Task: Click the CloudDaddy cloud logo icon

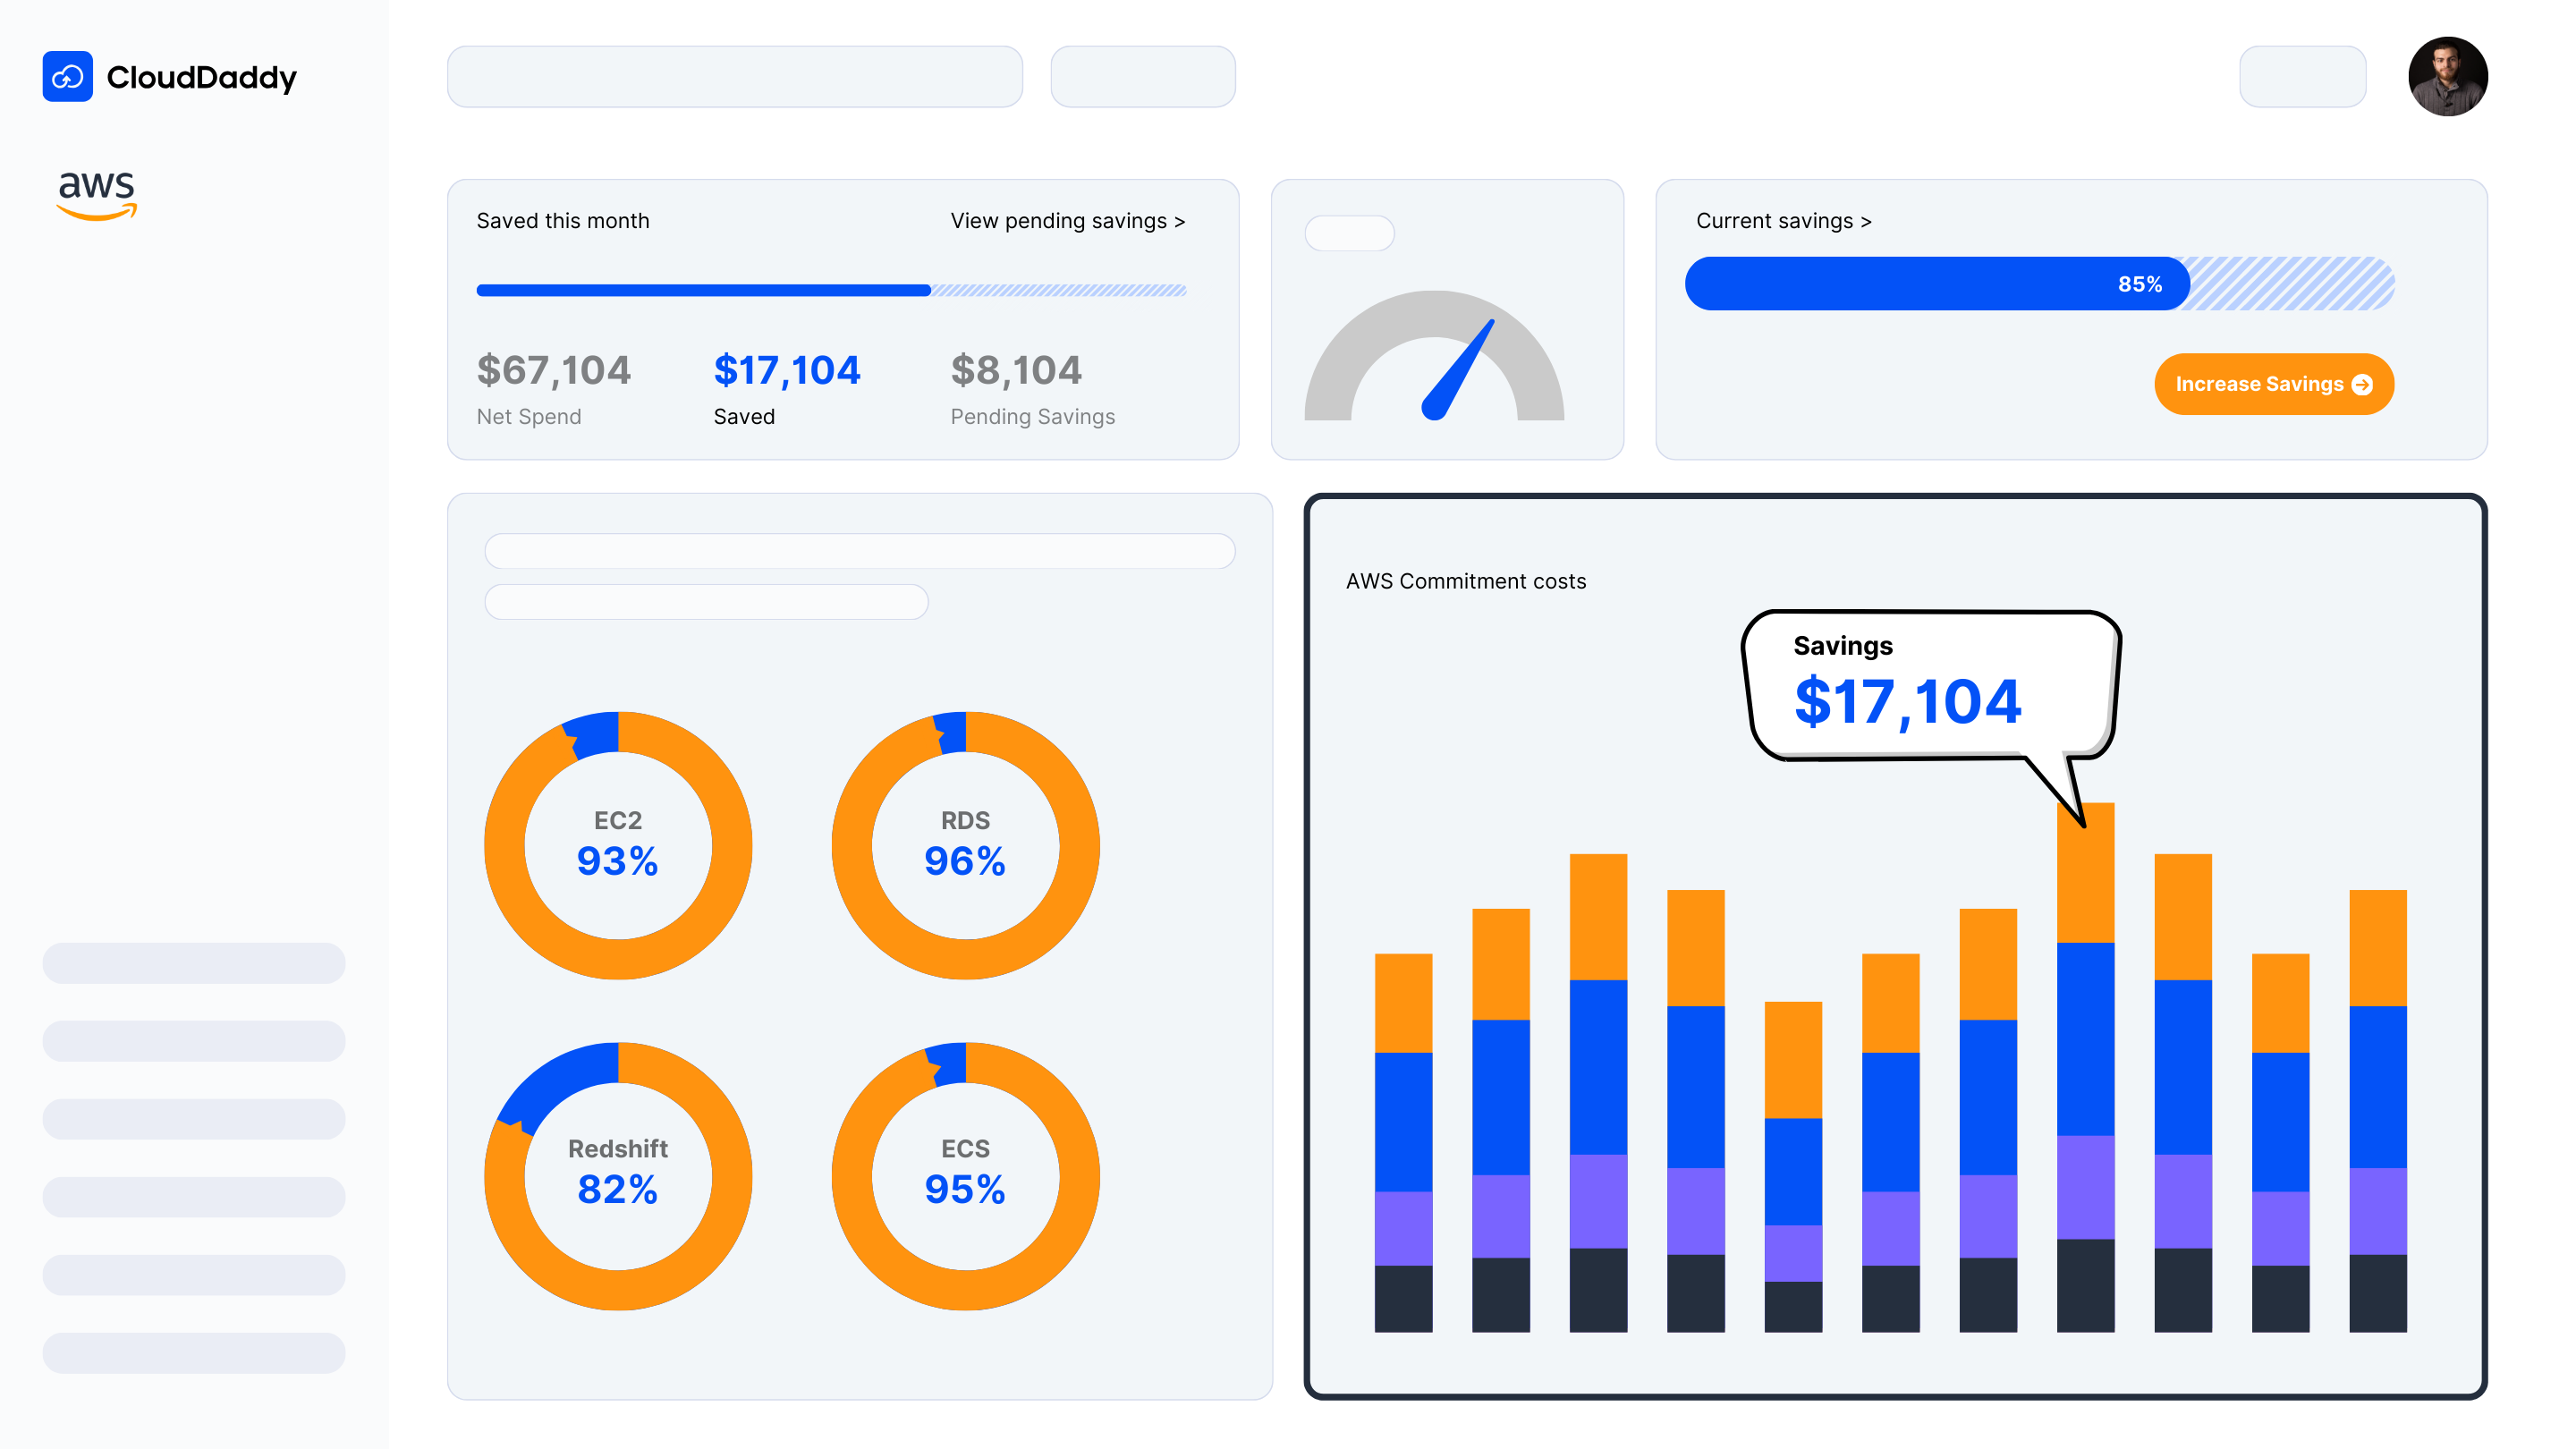Action: (67, 77)
